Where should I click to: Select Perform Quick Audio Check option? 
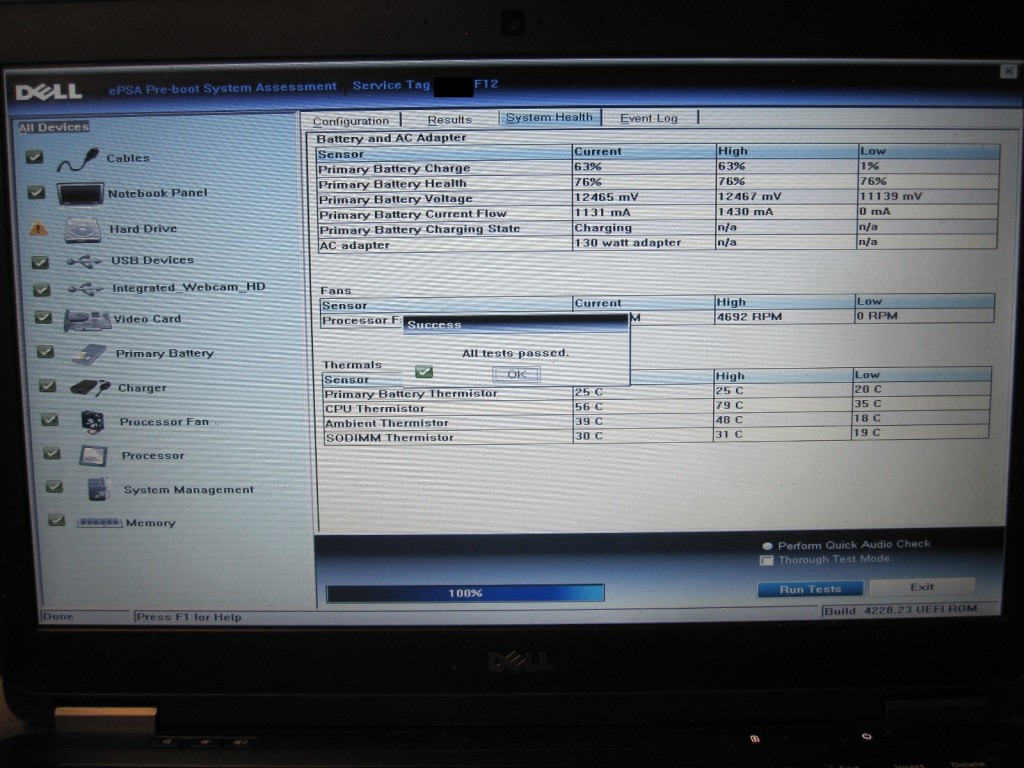[x=767, y=546]
